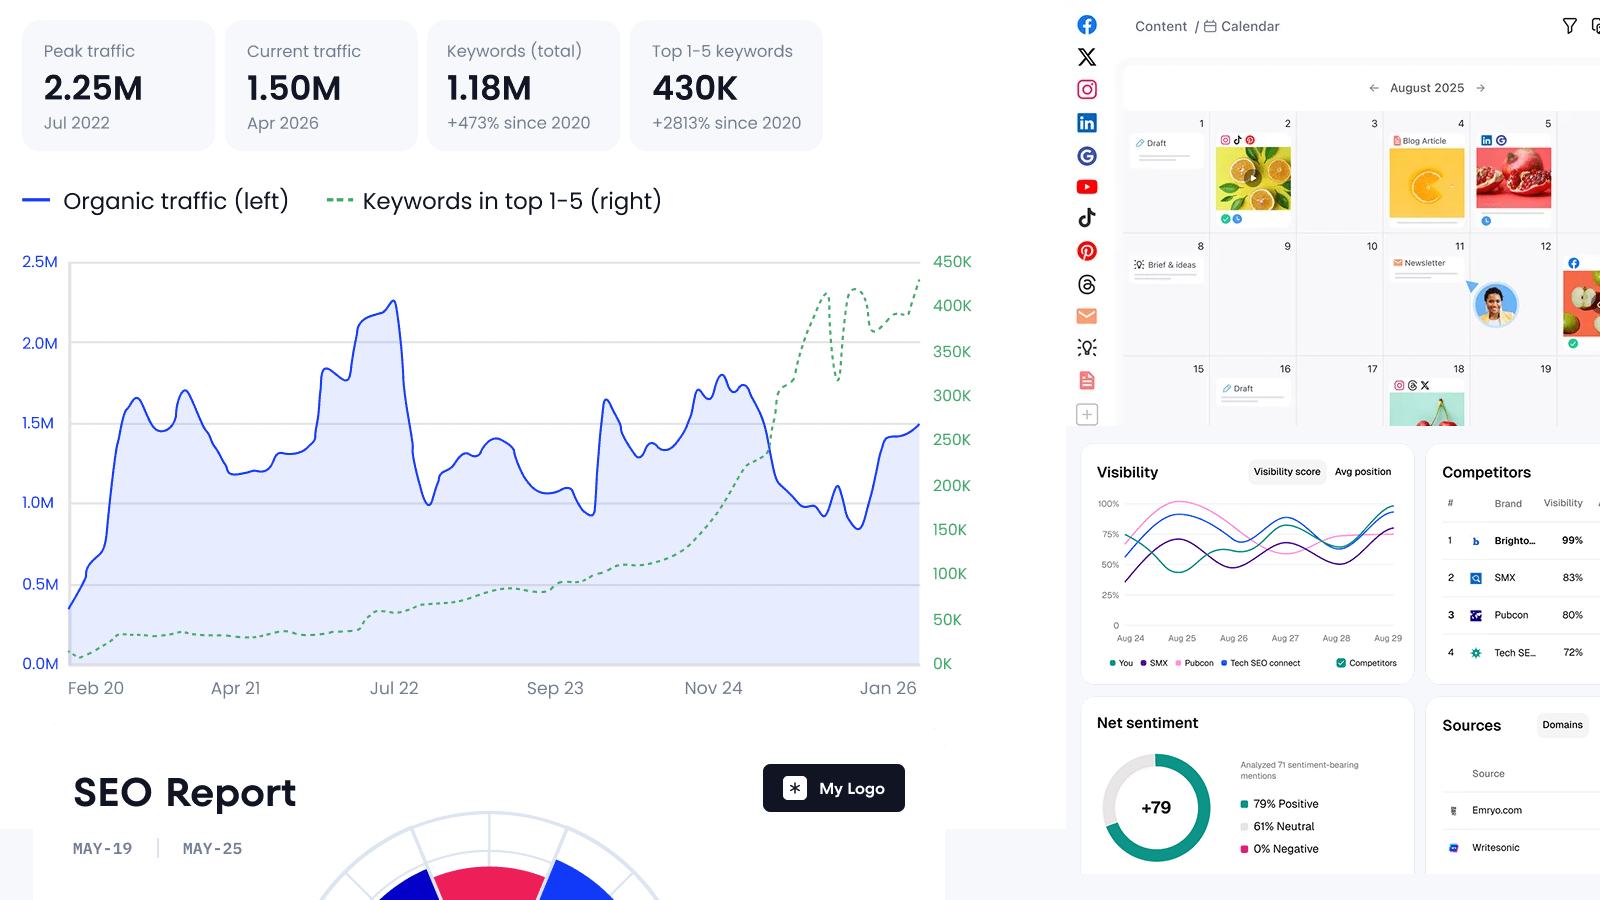Click the asterisk icon in My Logo button
The height and width of the screenshot is (900, 1600).
(x=795, y=788)
